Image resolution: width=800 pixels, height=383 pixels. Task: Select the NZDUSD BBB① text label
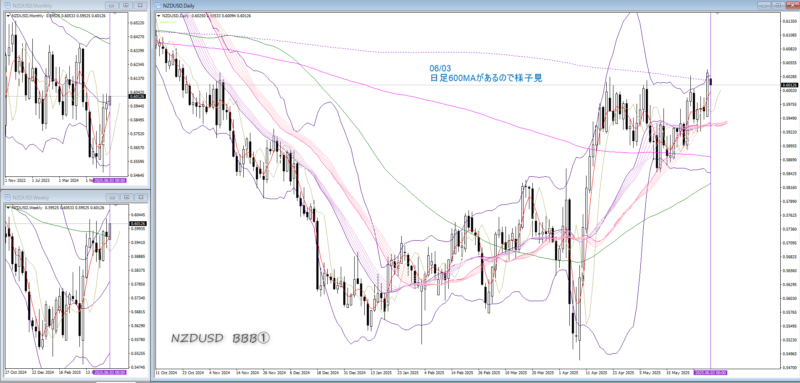tap(220, 338)
